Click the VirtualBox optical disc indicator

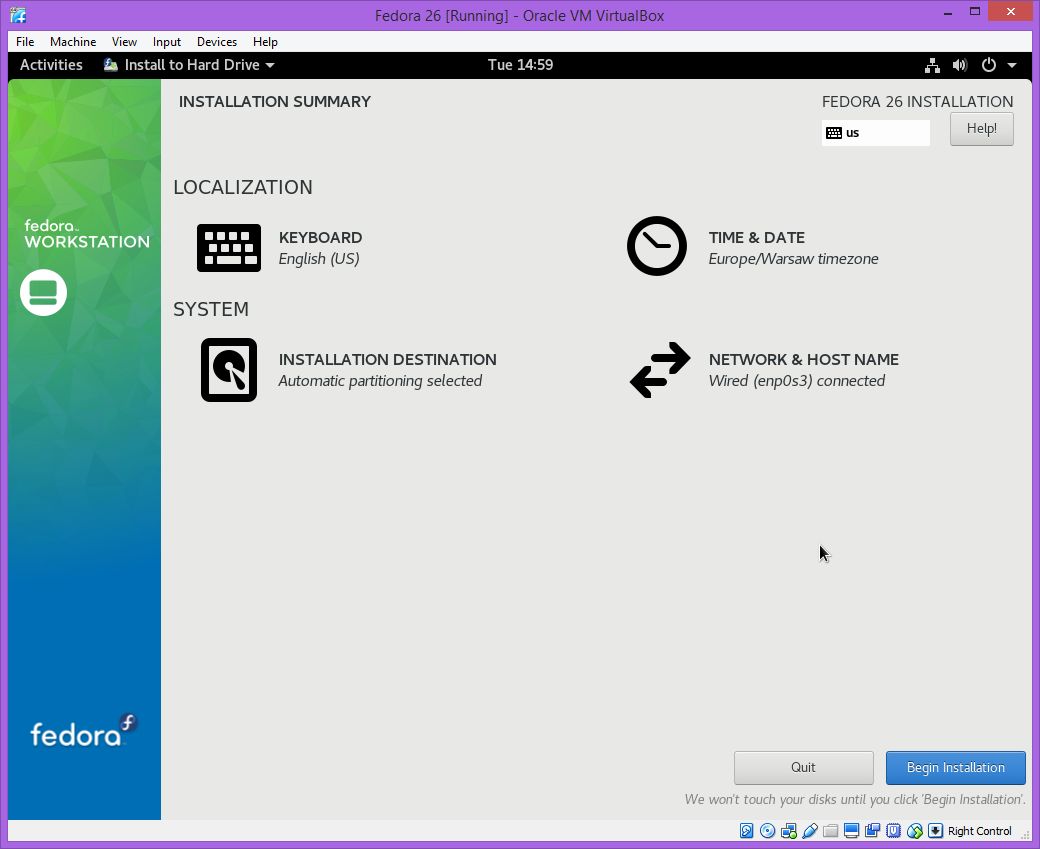pos(767,830)
